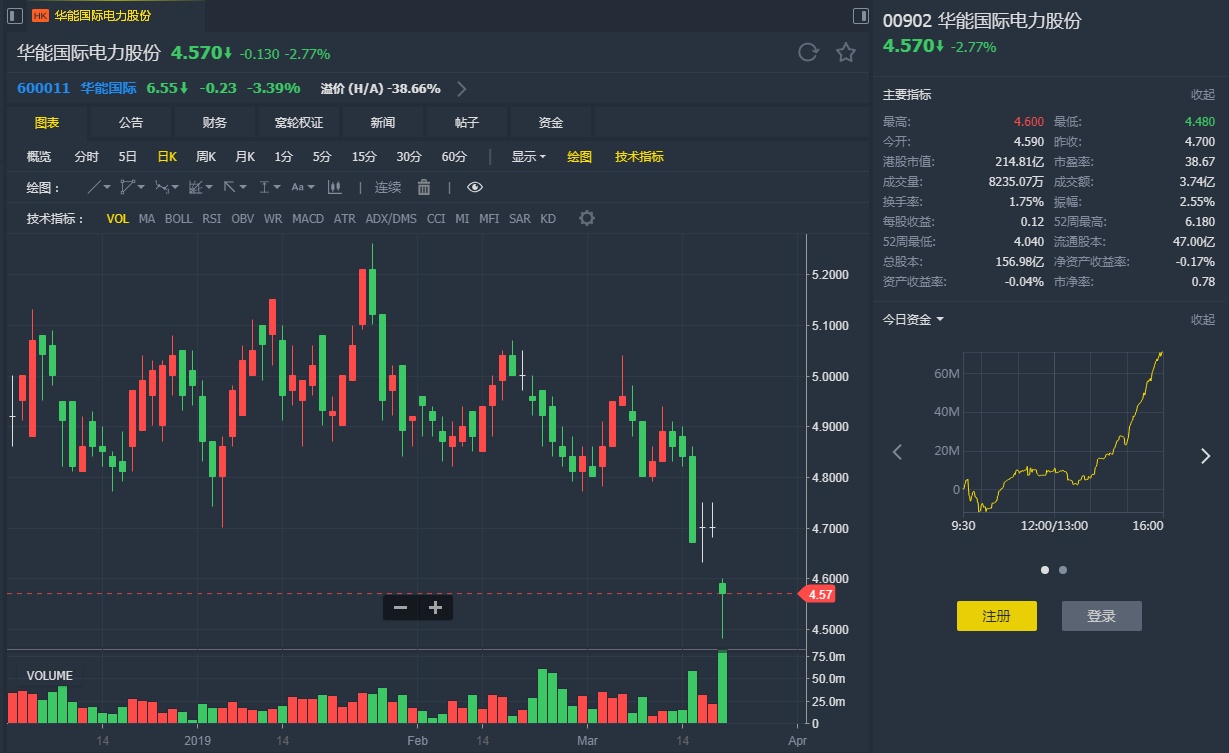1229x753 pixels.
Task: Select 周K weekly candlestick timeframe
Action: point(206,157)
